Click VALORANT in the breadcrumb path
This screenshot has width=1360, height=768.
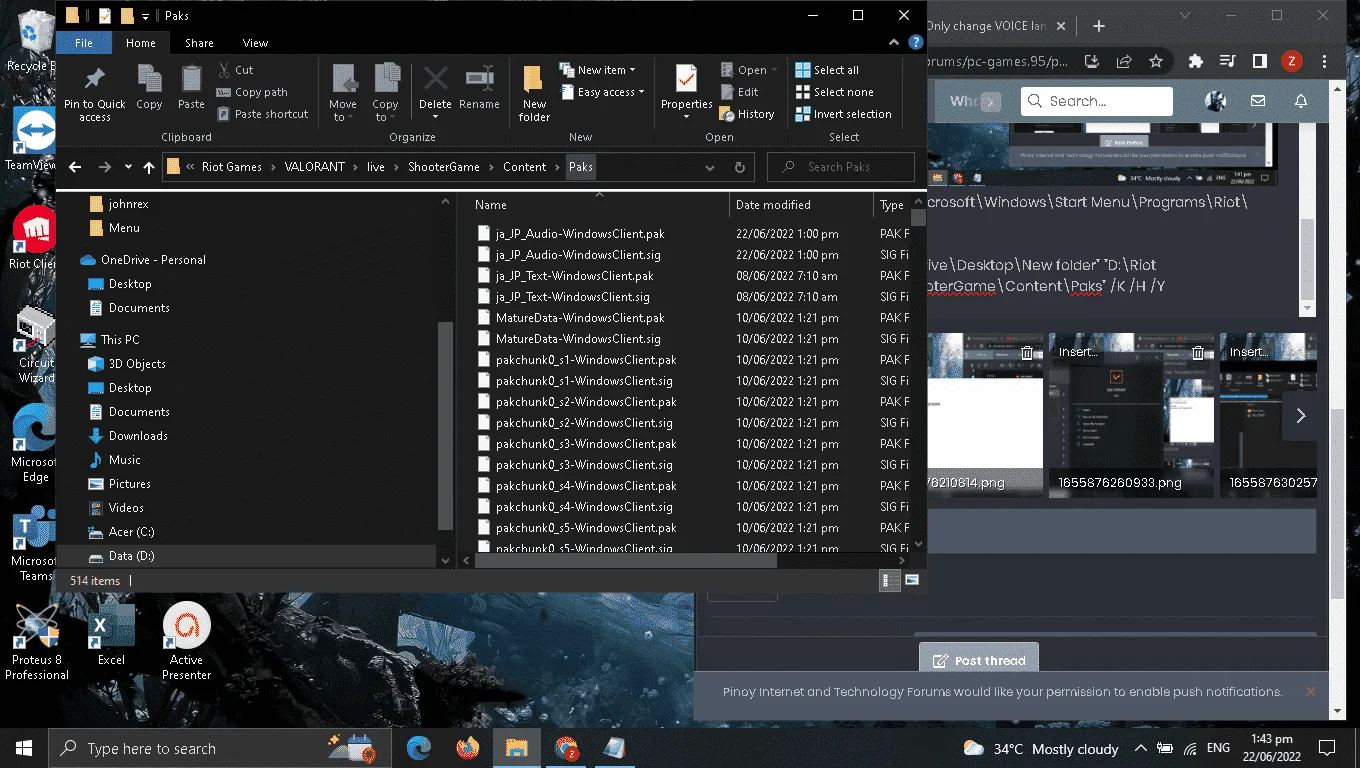[x=314, y=167]
